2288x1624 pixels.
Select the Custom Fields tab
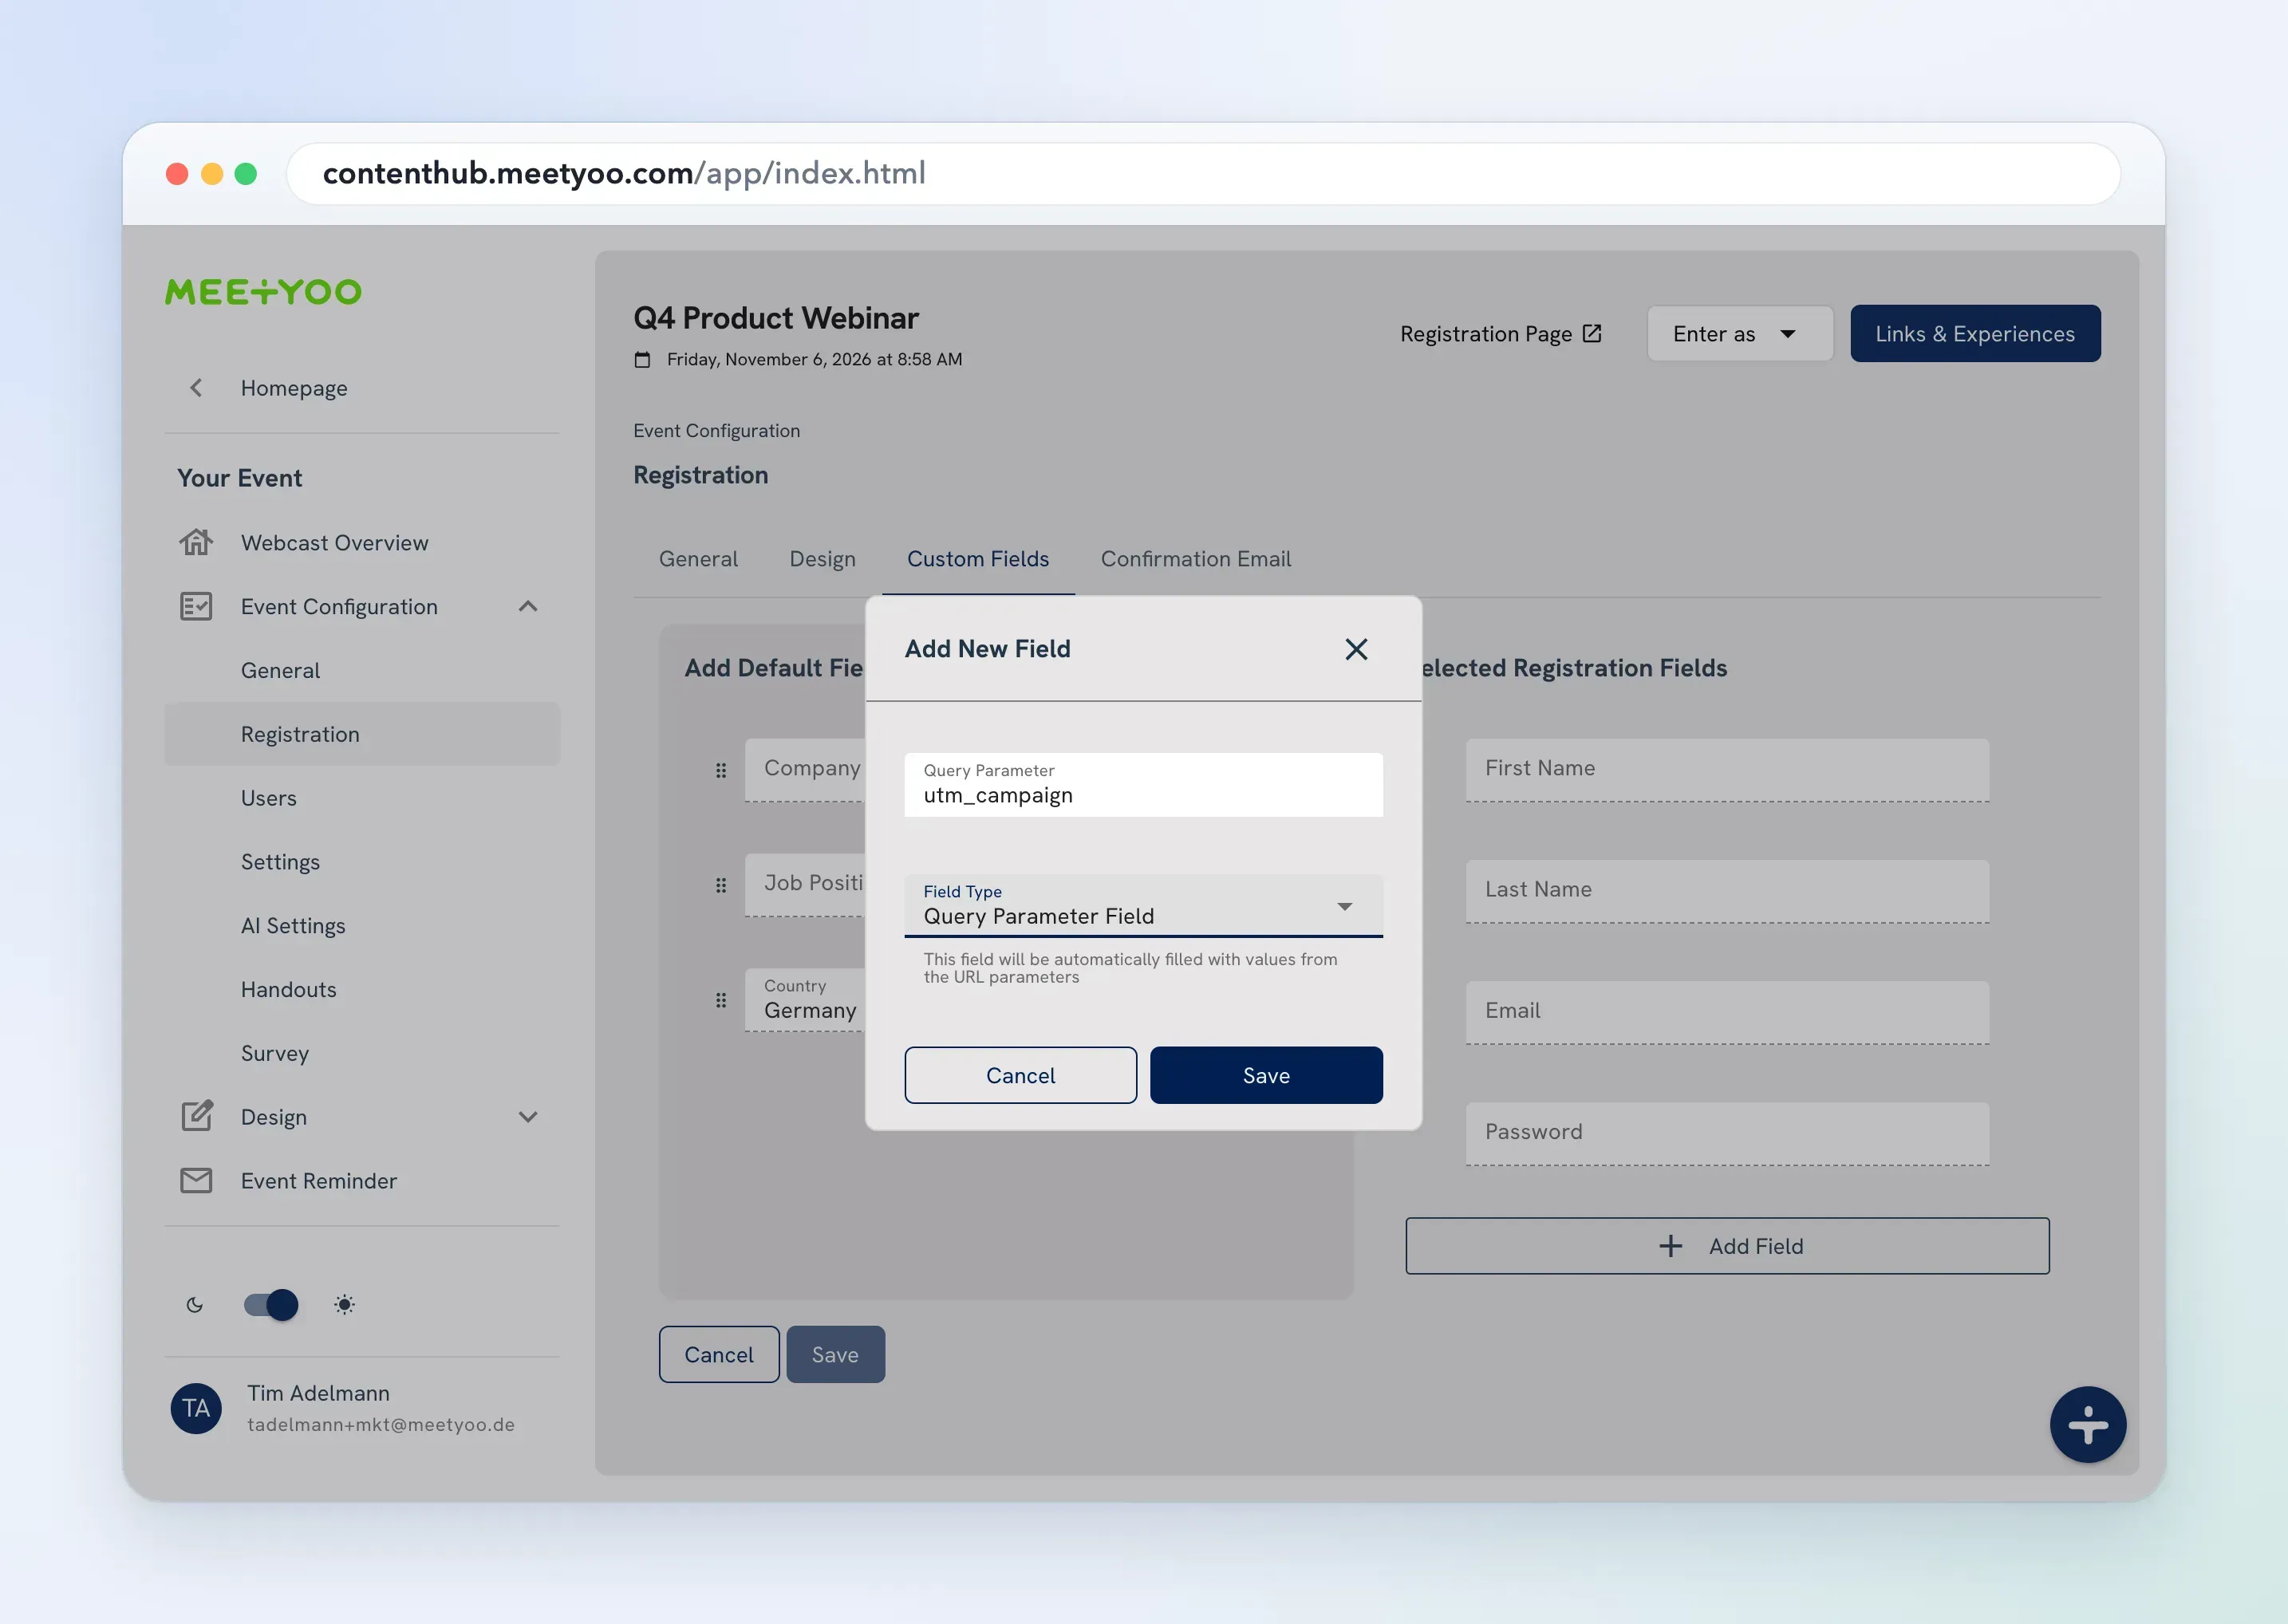coord(978,559)
